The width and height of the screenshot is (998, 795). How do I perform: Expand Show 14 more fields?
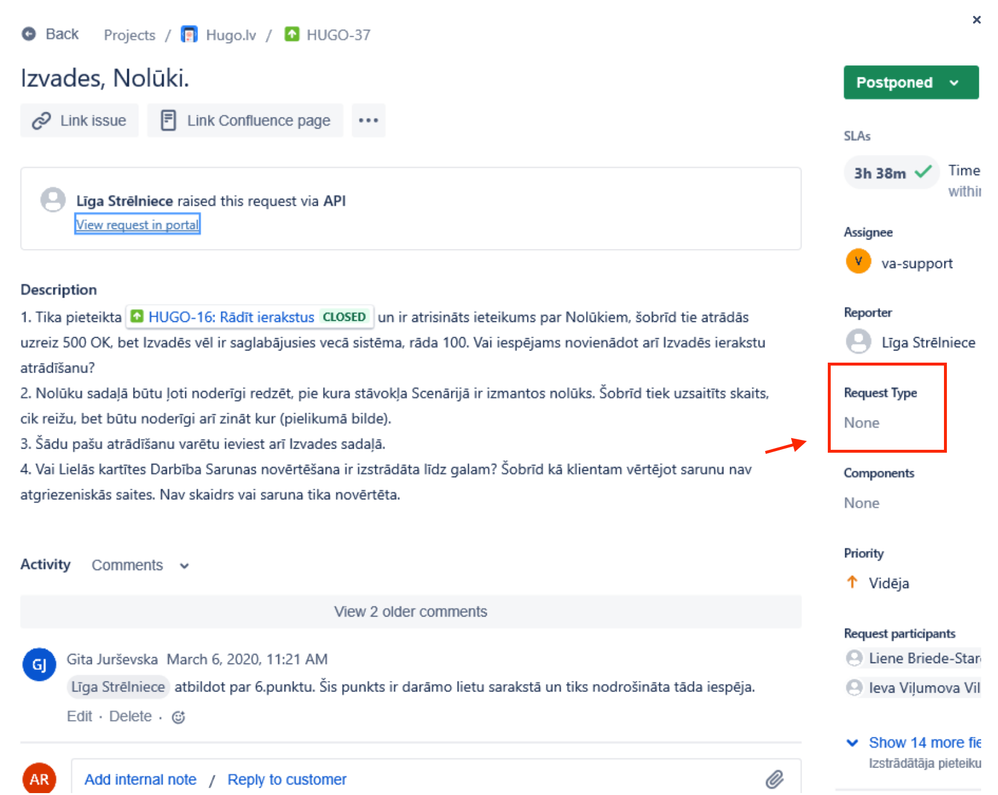coord(914,743)
